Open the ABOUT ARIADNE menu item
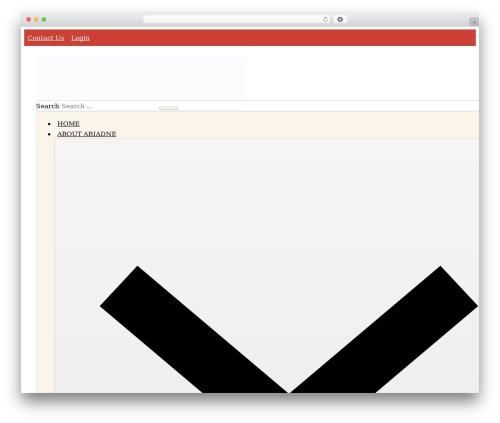 (87, 134)
